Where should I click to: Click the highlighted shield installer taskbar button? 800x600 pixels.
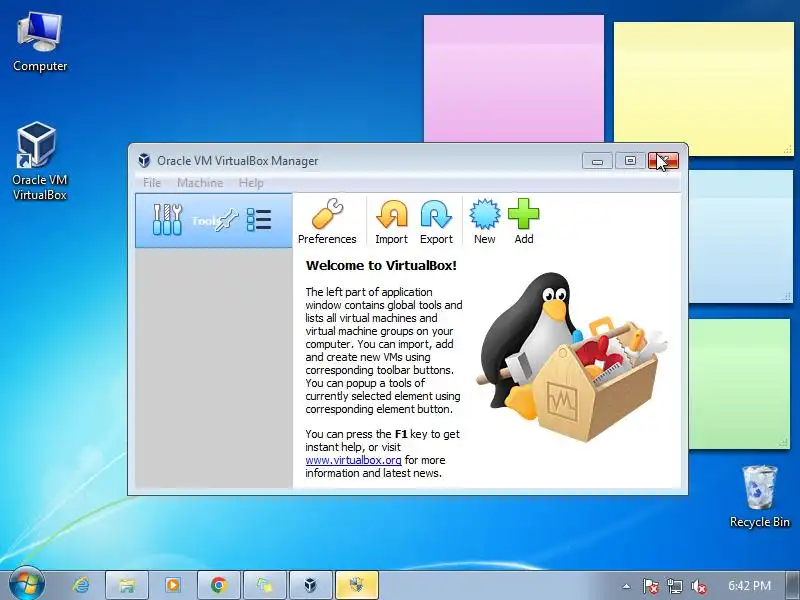(357, 585)
